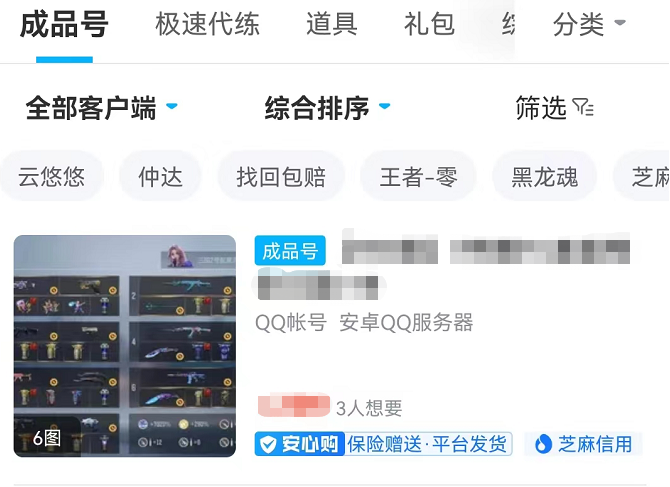Switch to the 道具 tab

point(332,24)
